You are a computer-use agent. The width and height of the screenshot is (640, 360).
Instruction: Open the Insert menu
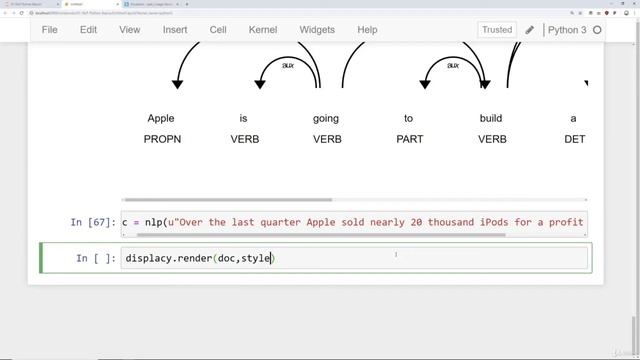point(175,30)
